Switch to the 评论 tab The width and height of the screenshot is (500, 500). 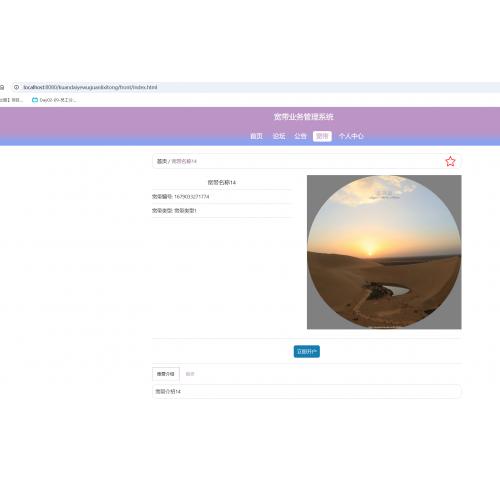[x=190, y=374]
